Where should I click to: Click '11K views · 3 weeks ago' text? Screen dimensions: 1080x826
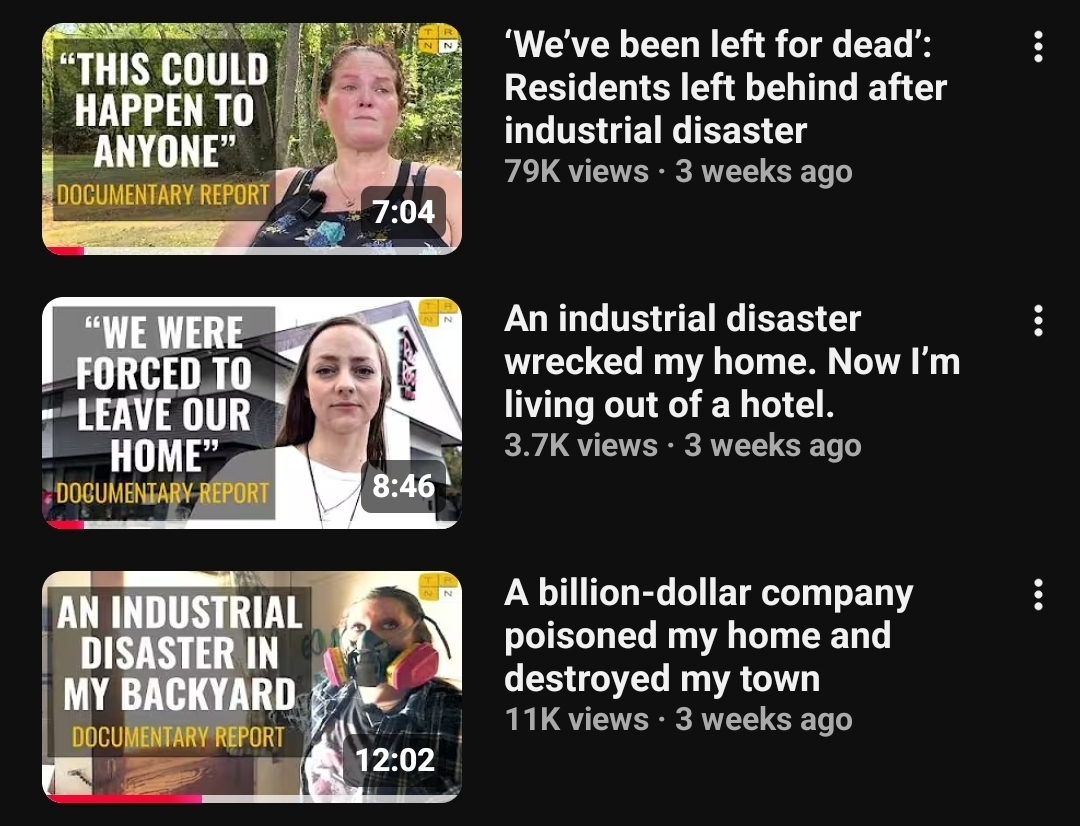click(x=678, y=720)
